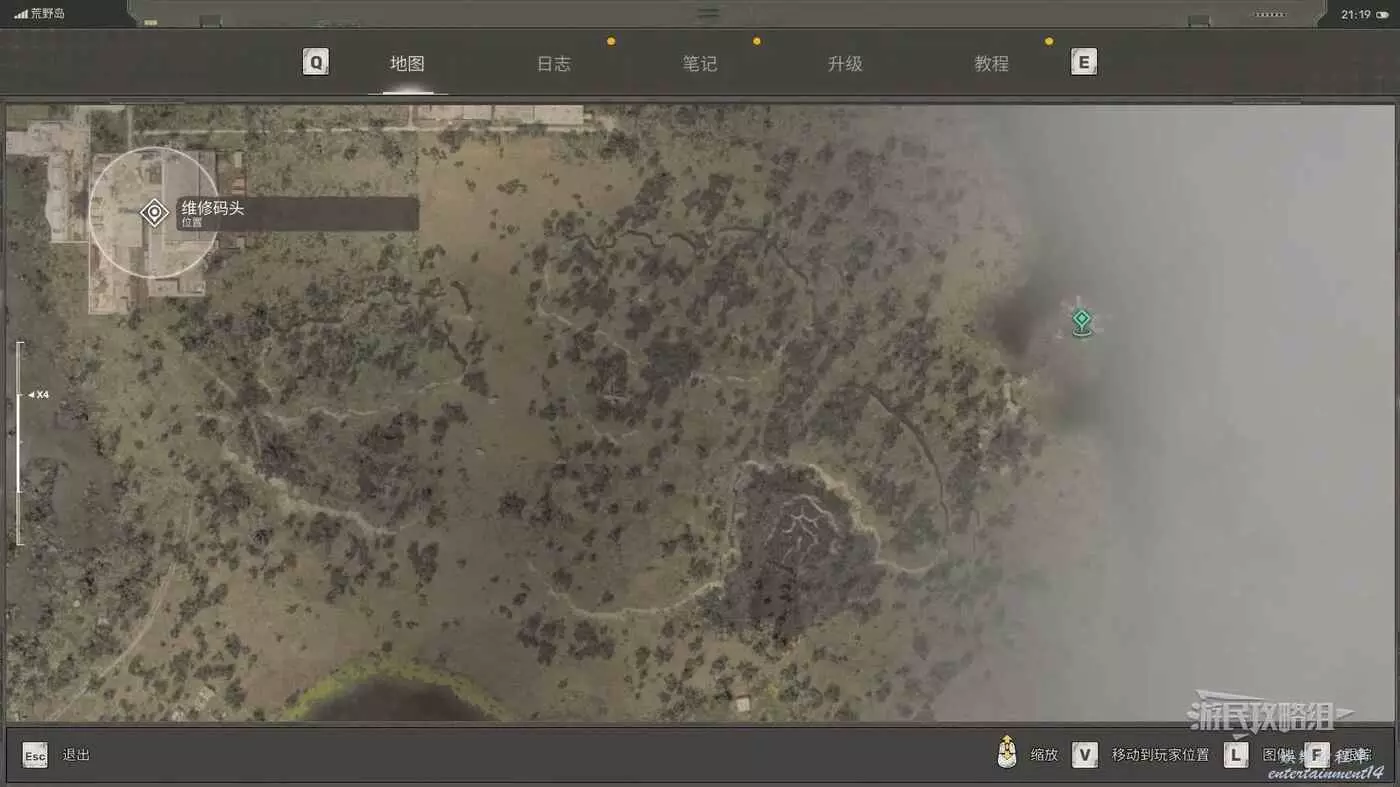Select the green player position marker

[1081, 320]
